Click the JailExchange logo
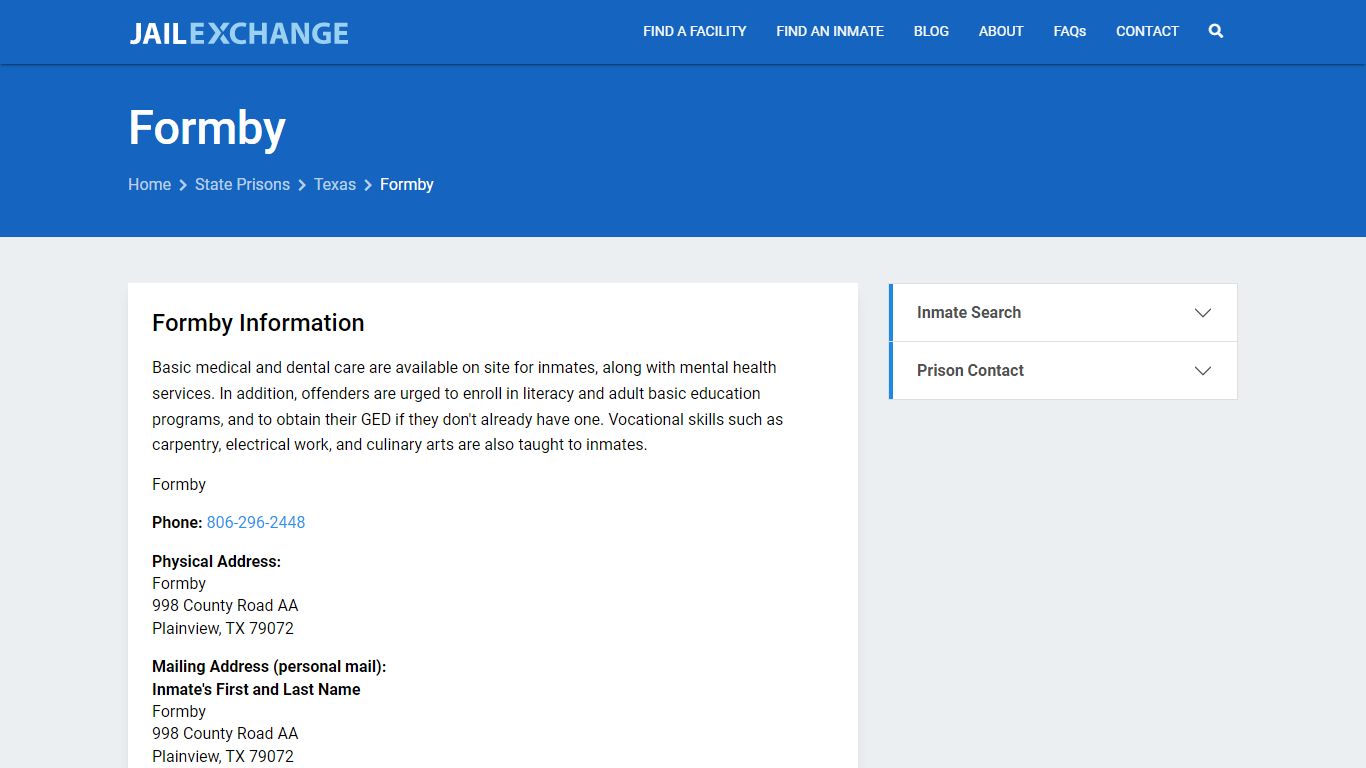 239,33
